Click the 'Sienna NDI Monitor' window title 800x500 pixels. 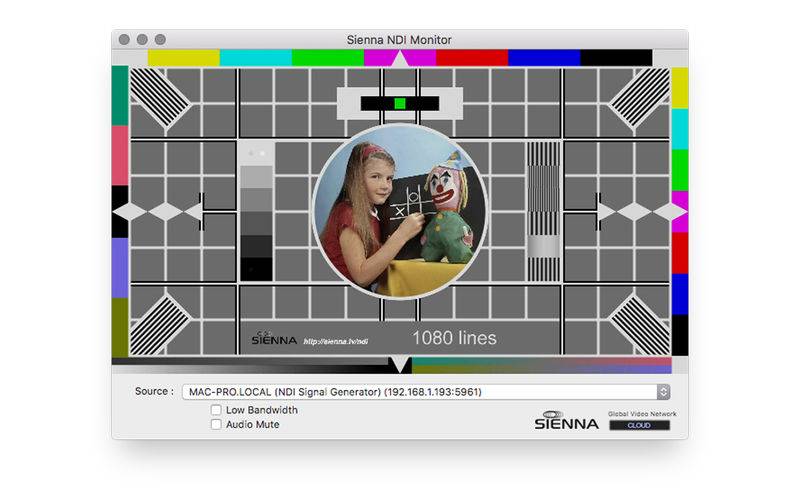click(399, 39)
